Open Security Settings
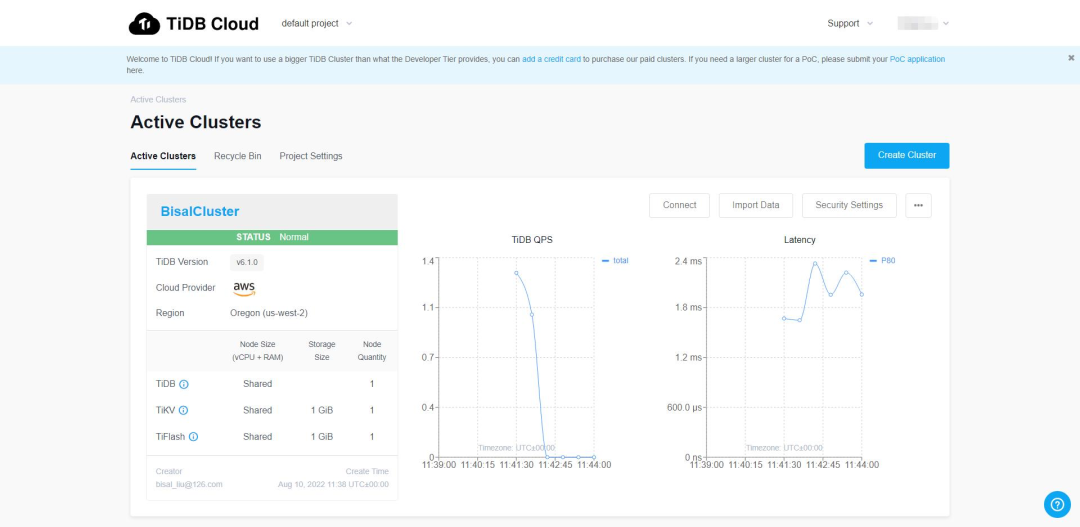The height and width of the screenshot is (527, 1080). pyautogui.click(x=849, y=205)
